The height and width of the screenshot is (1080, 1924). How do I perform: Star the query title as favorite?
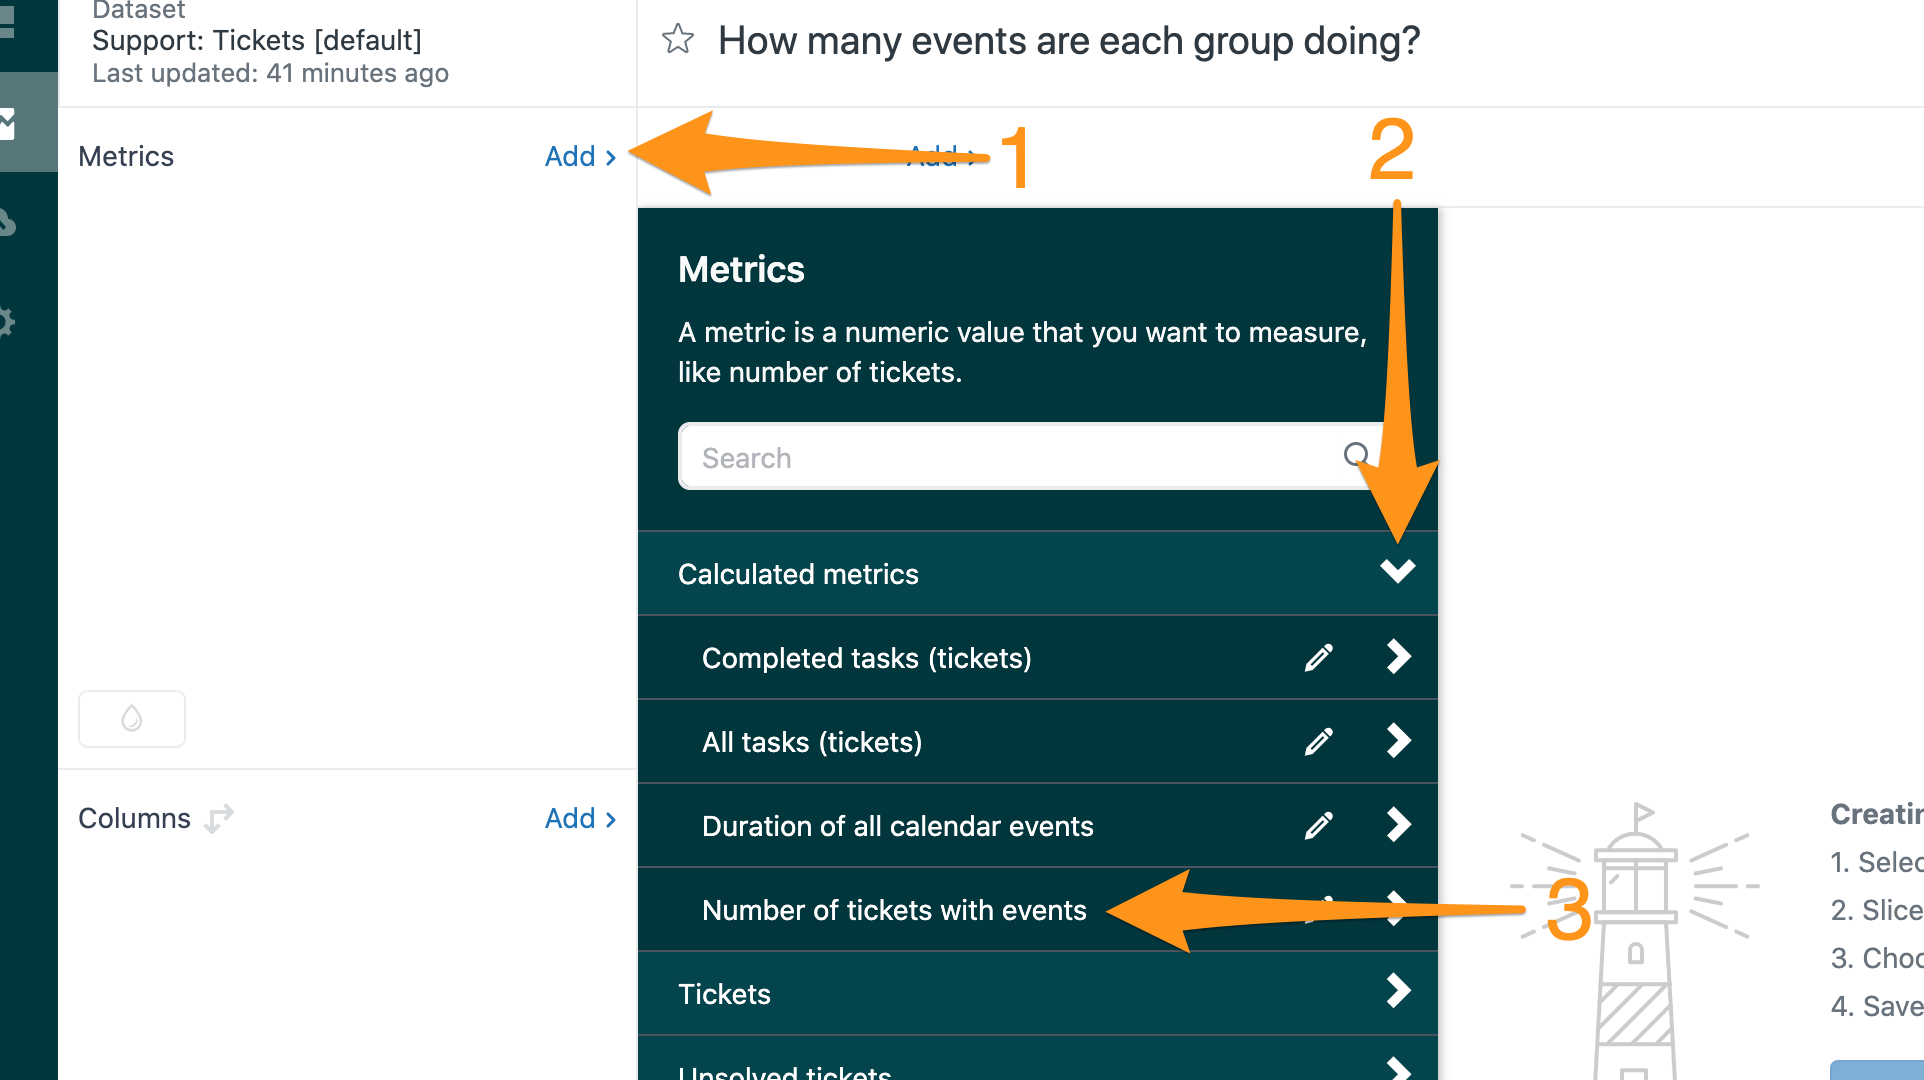pos(678,39)
